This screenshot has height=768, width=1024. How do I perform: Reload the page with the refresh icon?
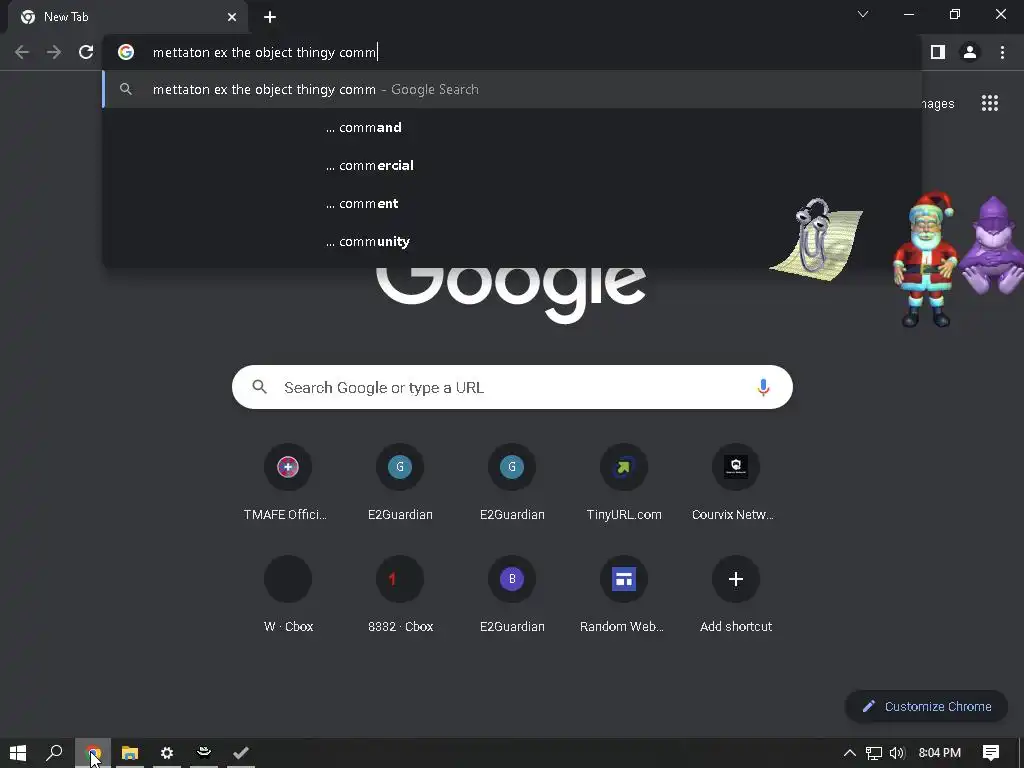pos(86,52)
